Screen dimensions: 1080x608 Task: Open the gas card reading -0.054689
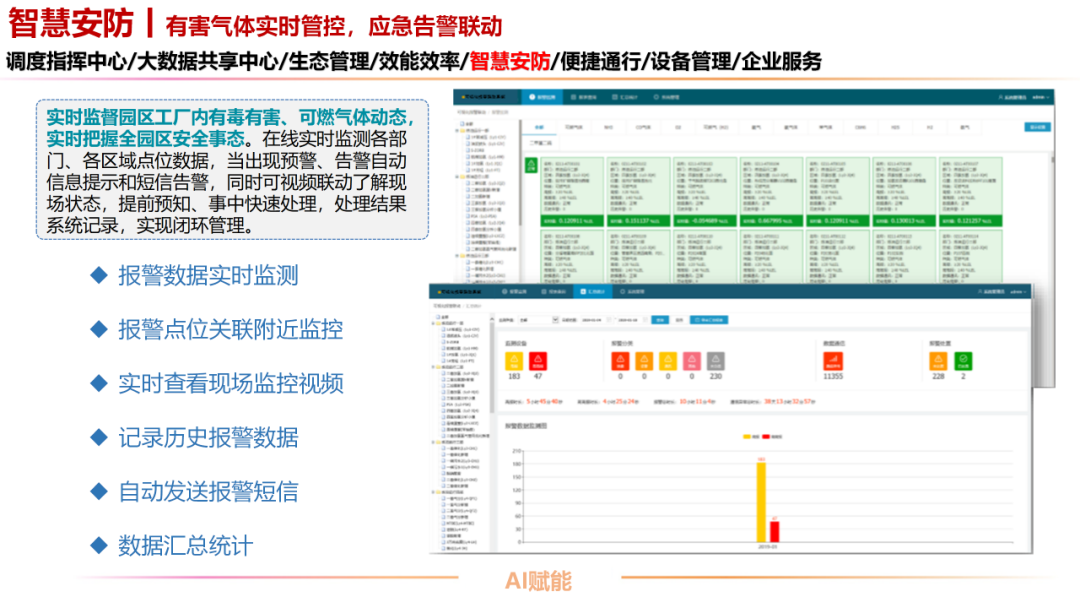[x=704, y=192]
